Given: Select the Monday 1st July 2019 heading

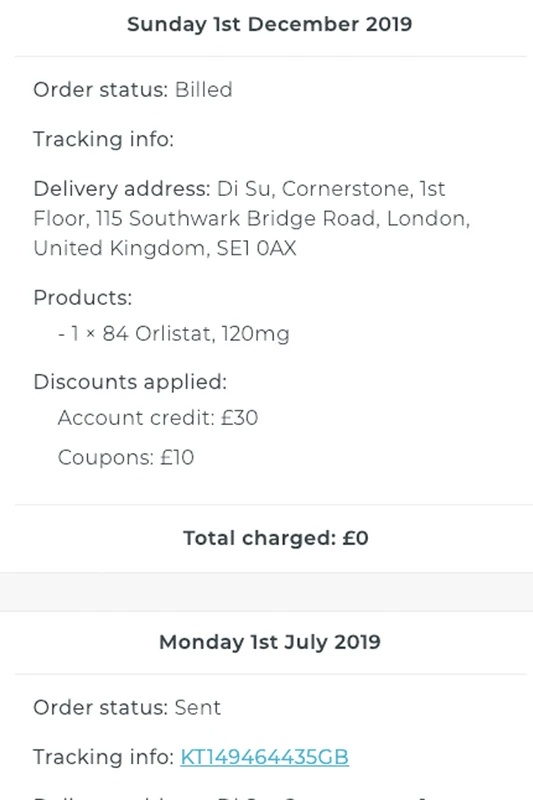Looking at the screenshot, I should pos(270,642).
